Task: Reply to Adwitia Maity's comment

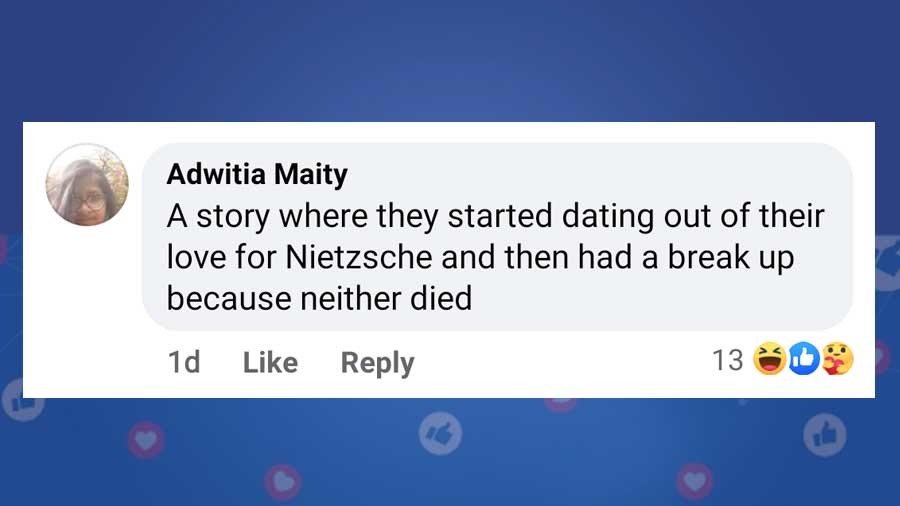Action: tap(377, 363)
